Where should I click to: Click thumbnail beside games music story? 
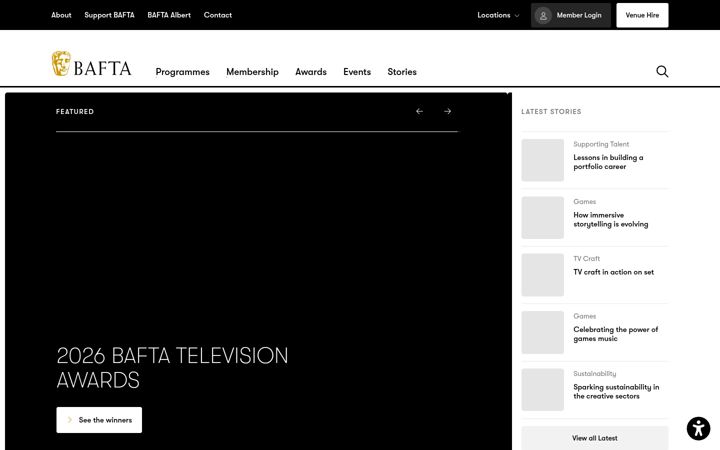click(x=542, y=332)
